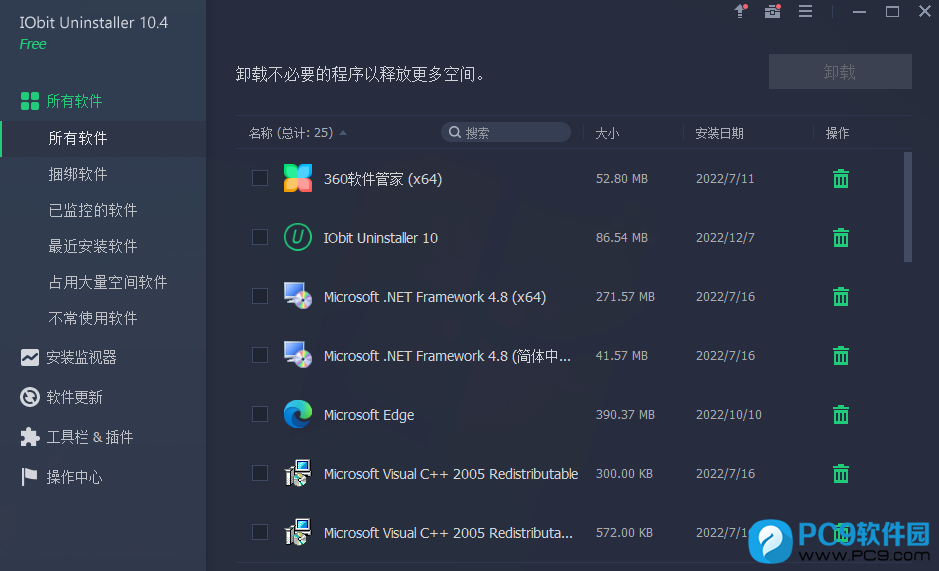Click the 2022/10/10 install date

(729, 415)
